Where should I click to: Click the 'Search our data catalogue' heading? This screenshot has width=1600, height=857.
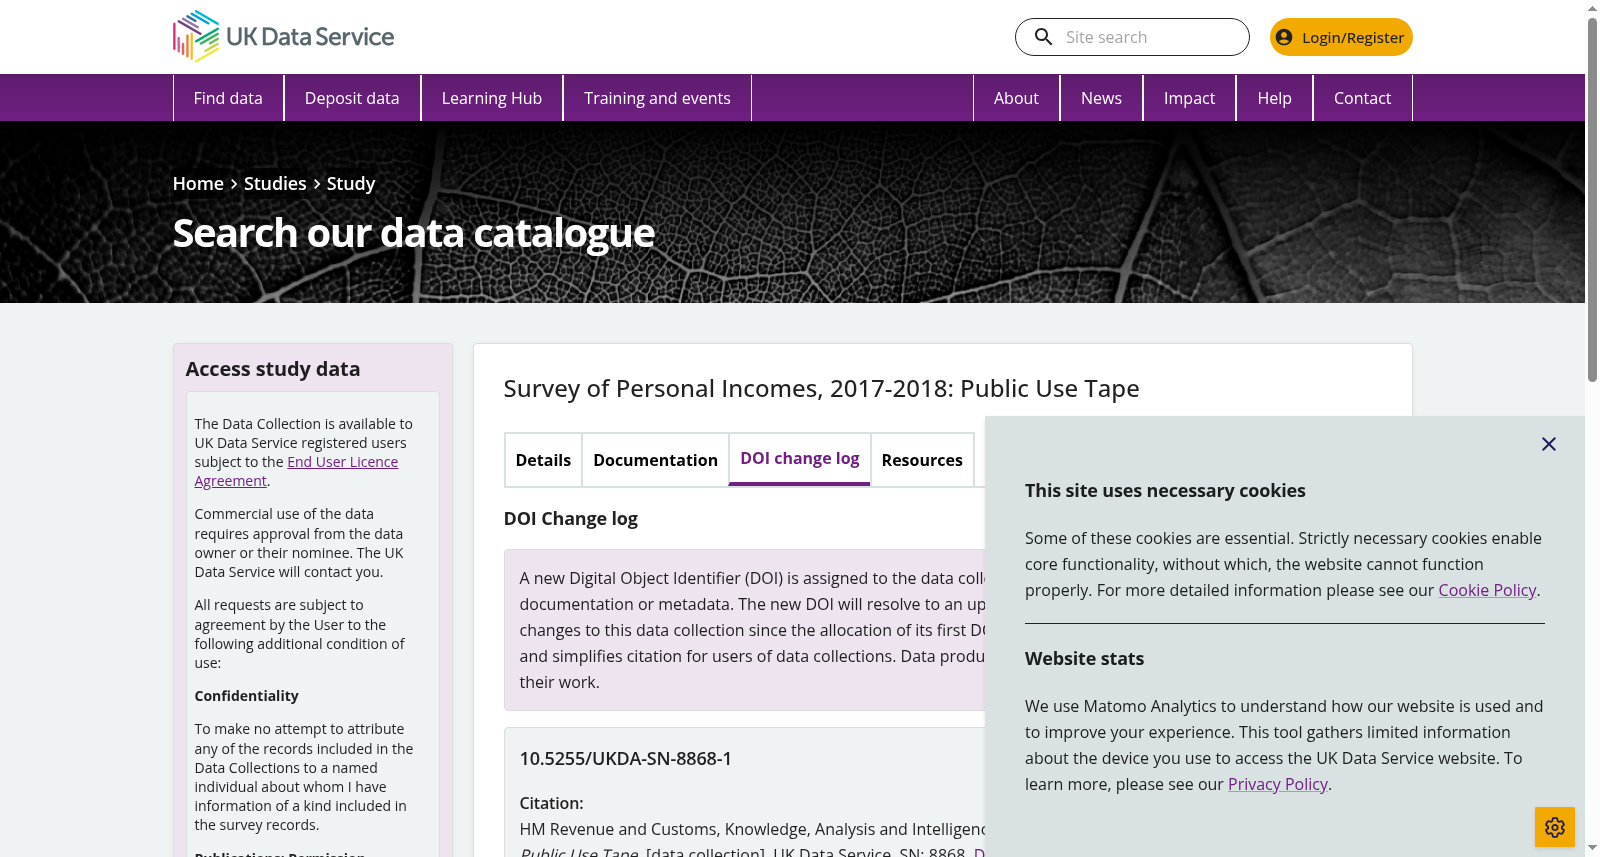coord(413,233)
